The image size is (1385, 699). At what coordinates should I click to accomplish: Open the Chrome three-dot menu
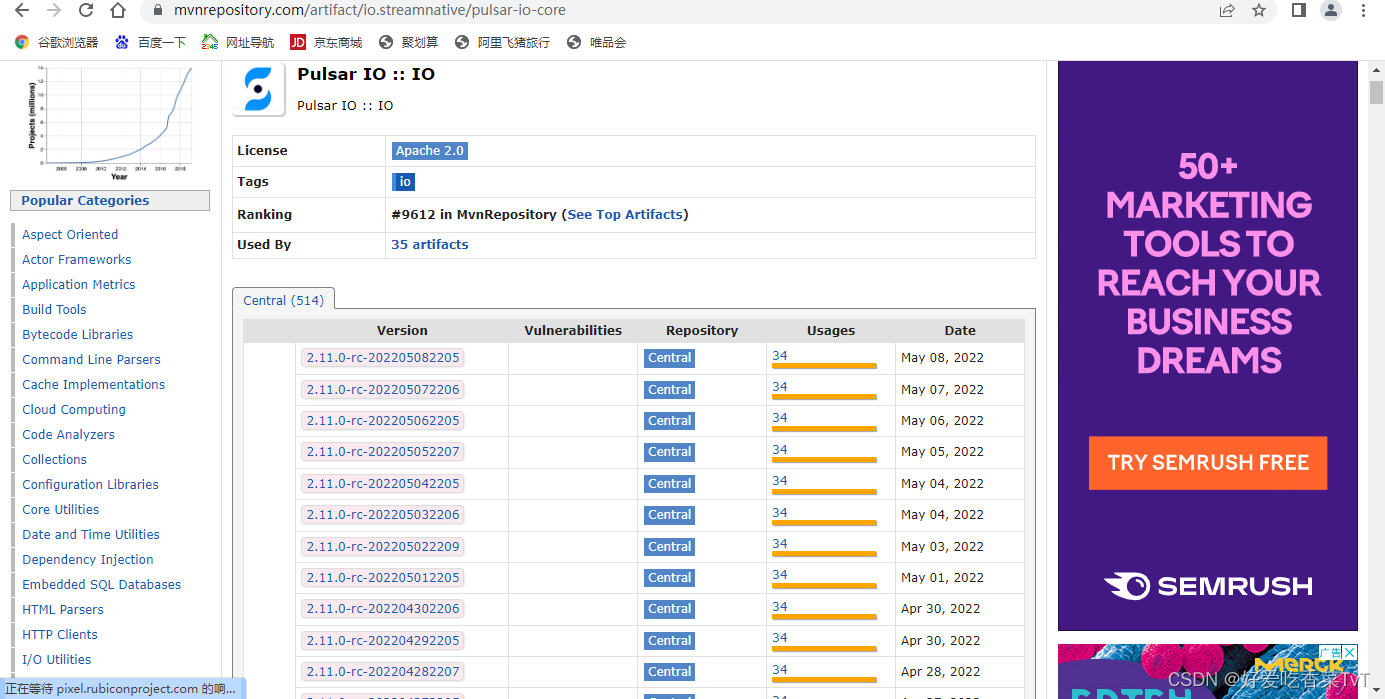click(1364, 10)
